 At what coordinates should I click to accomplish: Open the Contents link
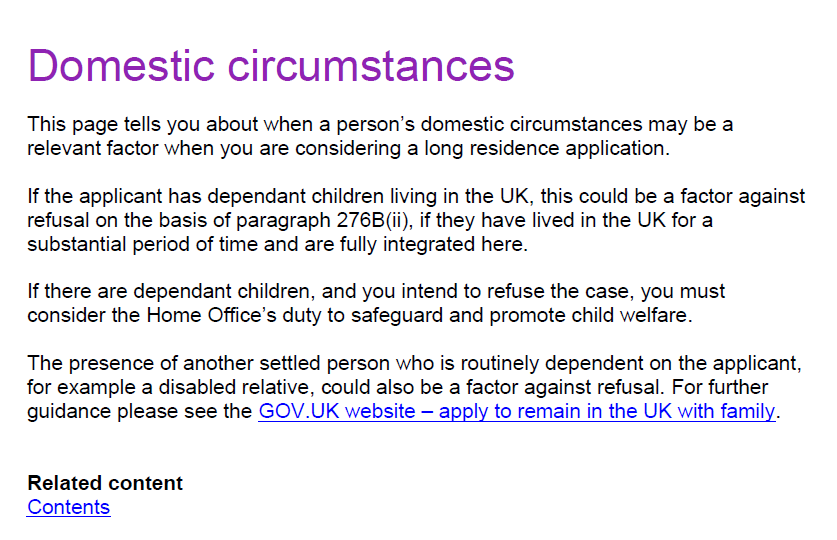[x=69, y=507]
